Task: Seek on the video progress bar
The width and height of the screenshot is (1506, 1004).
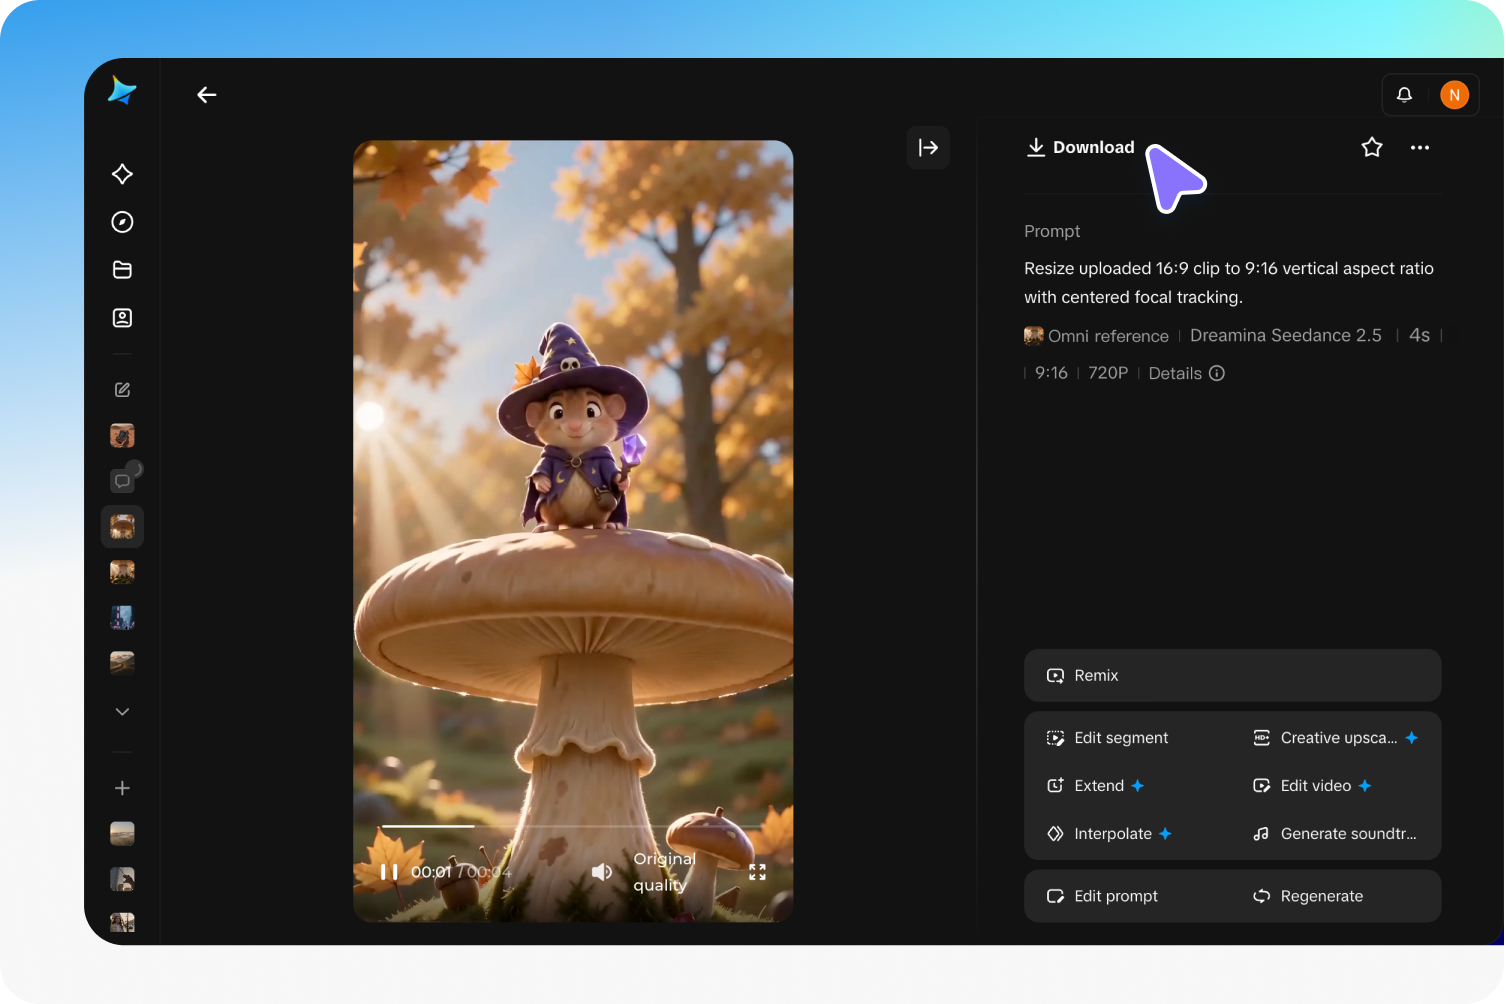Action: click(x=573, y=826)
